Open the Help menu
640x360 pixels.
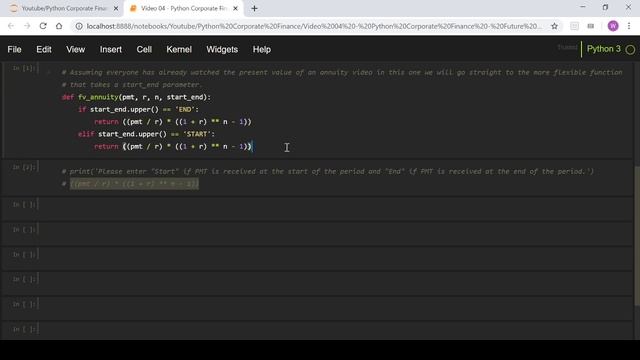pyautogui.click(x=262, y=49)
